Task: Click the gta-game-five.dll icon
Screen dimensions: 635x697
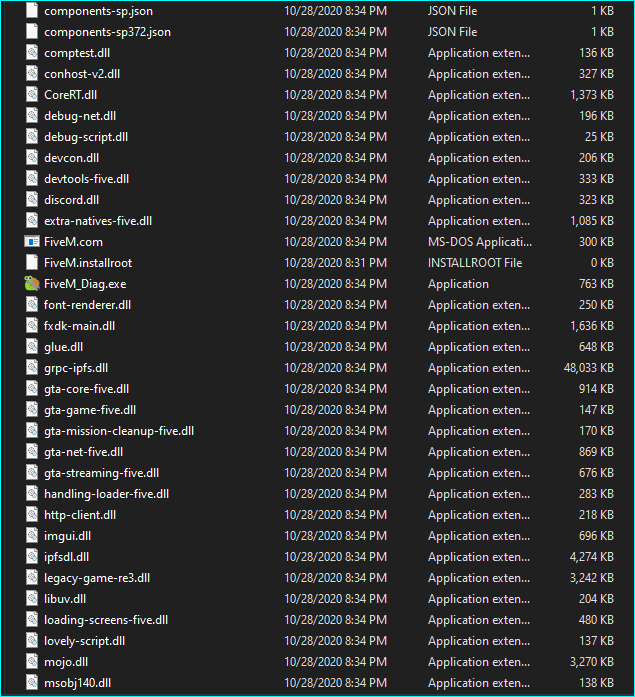Action: pyautogui.click(x=32, y=409)
